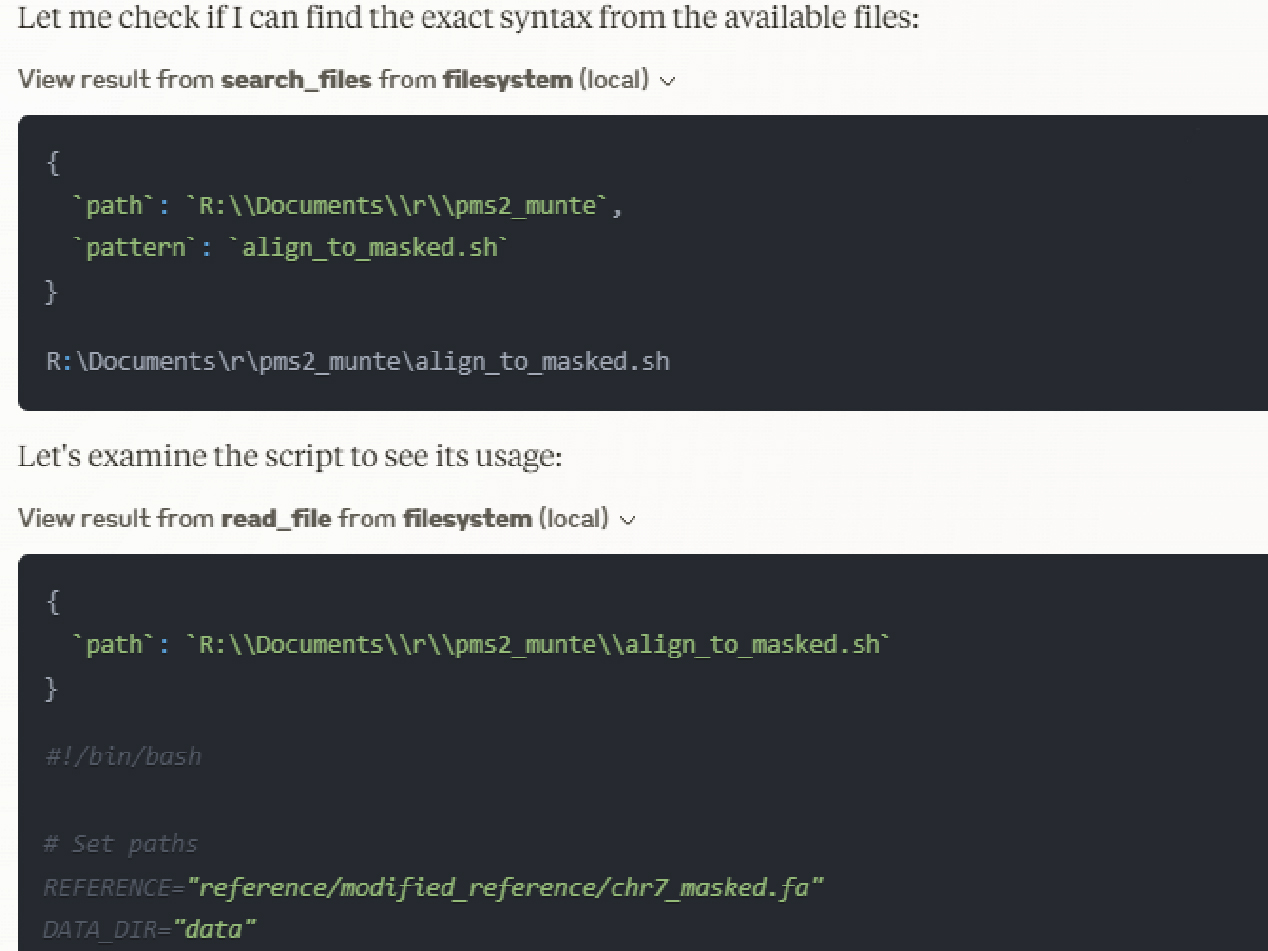
Task: Click the '# Set paths' comment line
Action: pos(121,844)
